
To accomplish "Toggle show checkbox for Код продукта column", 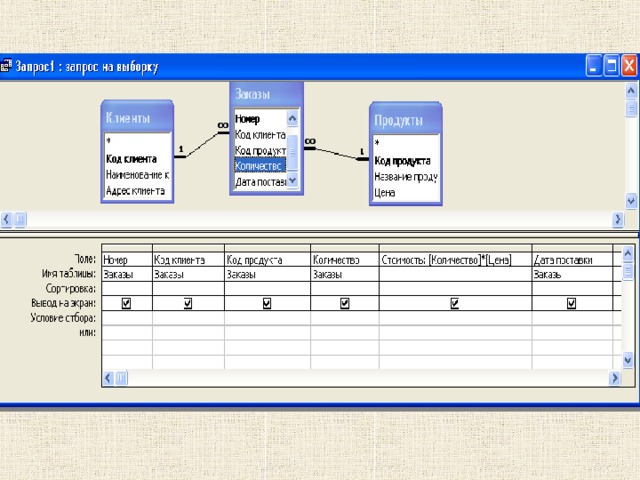I will pyautogui.click(x=267, y=303).
